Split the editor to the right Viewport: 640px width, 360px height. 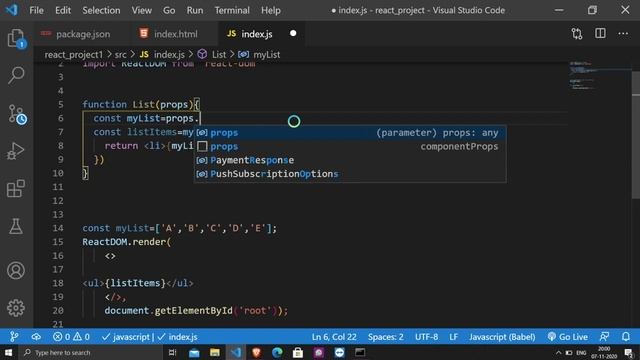point(600,33)
